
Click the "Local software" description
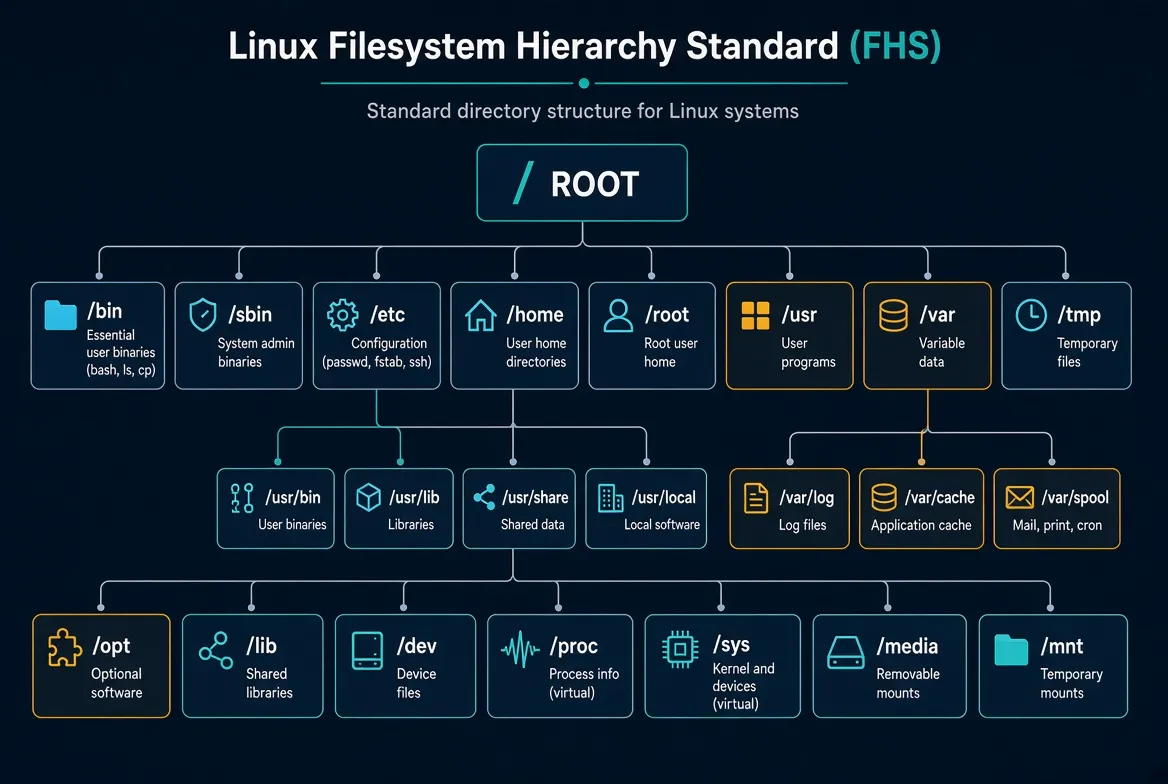tap(662, 525)
